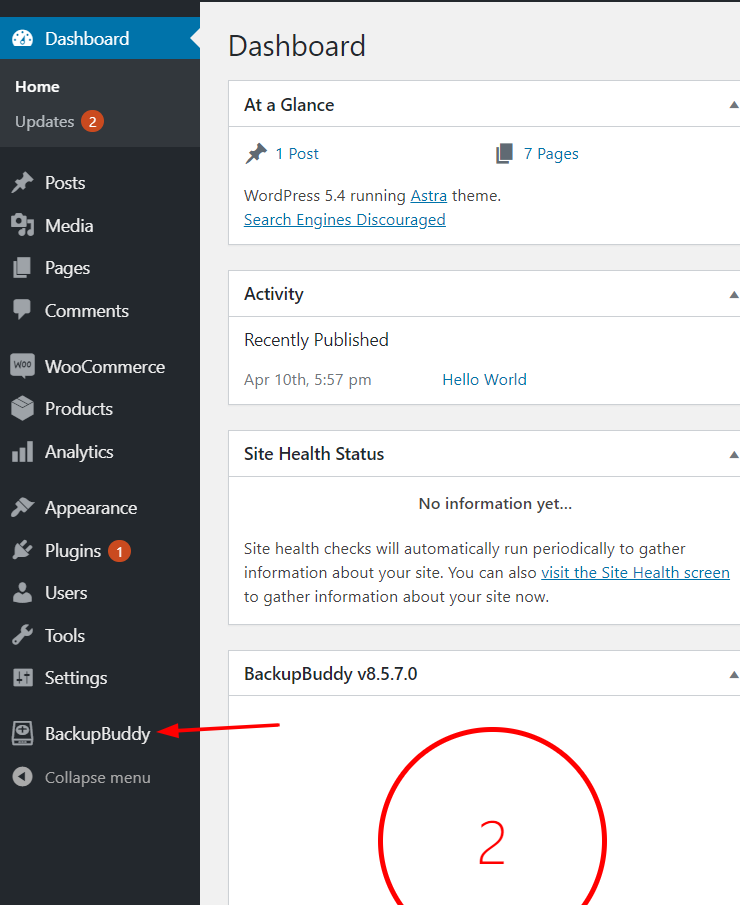Click the Collapse menu text
This screenshot has height=905, width=740.
click(98, 777)
